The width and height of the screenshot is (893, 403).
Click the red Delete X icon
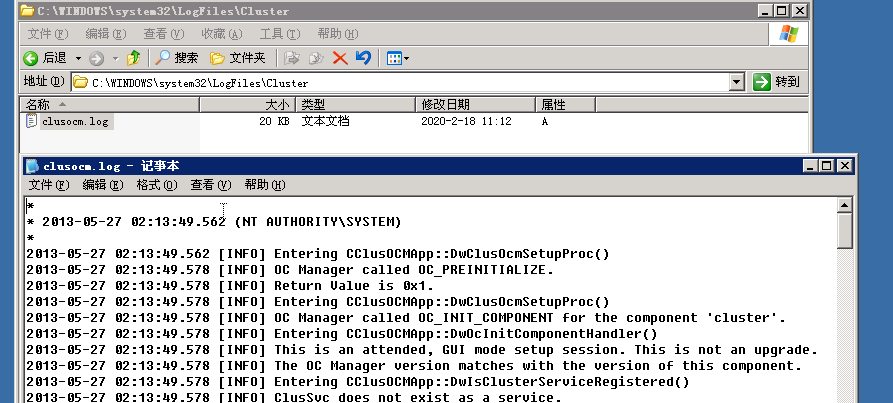[x=340, y=58]
